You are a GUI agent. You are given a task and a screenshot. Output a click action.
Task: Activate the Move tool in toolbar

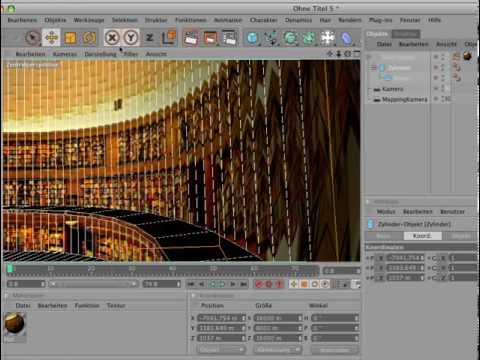[x=51, y=37]
